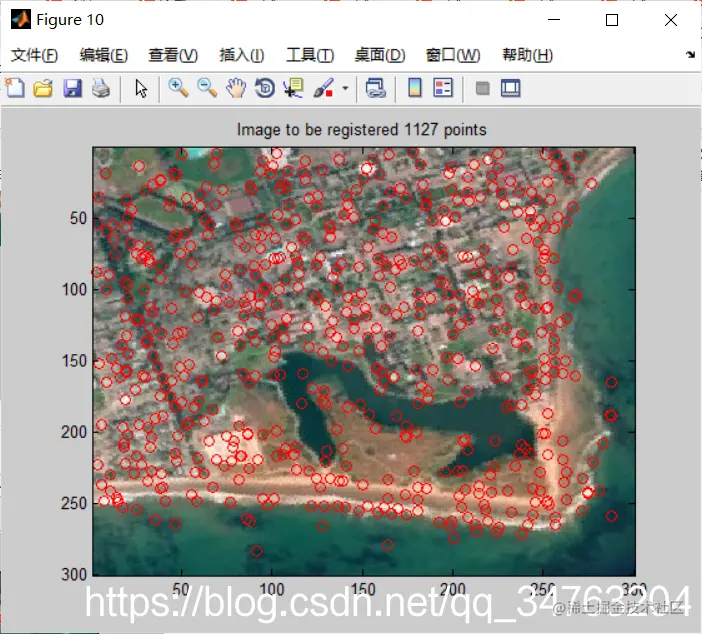Print the figure with the printer icon

coord(101,88)
